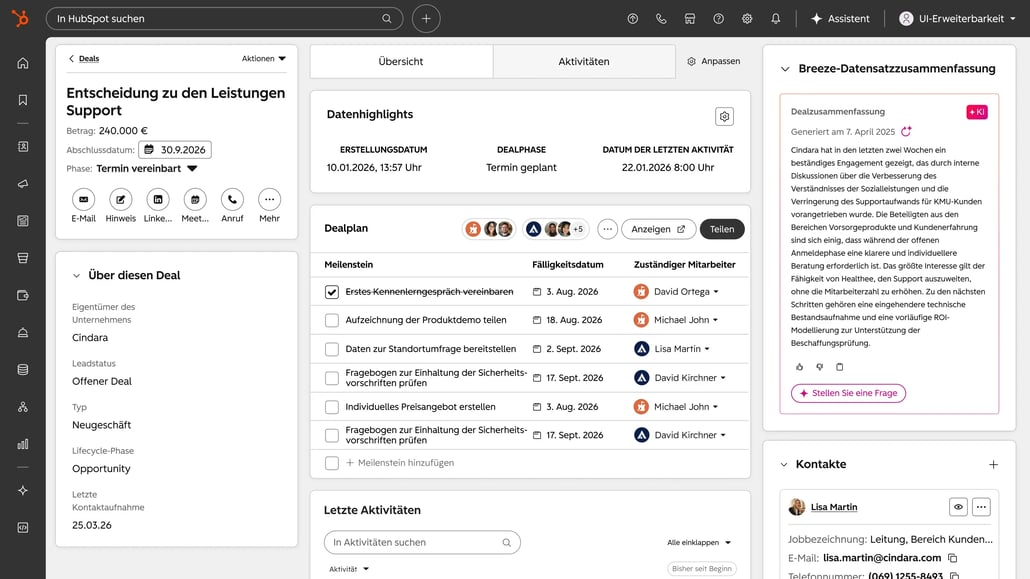This screenshot has height=579, width=1030.
Task: Open the Aktionen dropdown
Action: pos(263,58)
